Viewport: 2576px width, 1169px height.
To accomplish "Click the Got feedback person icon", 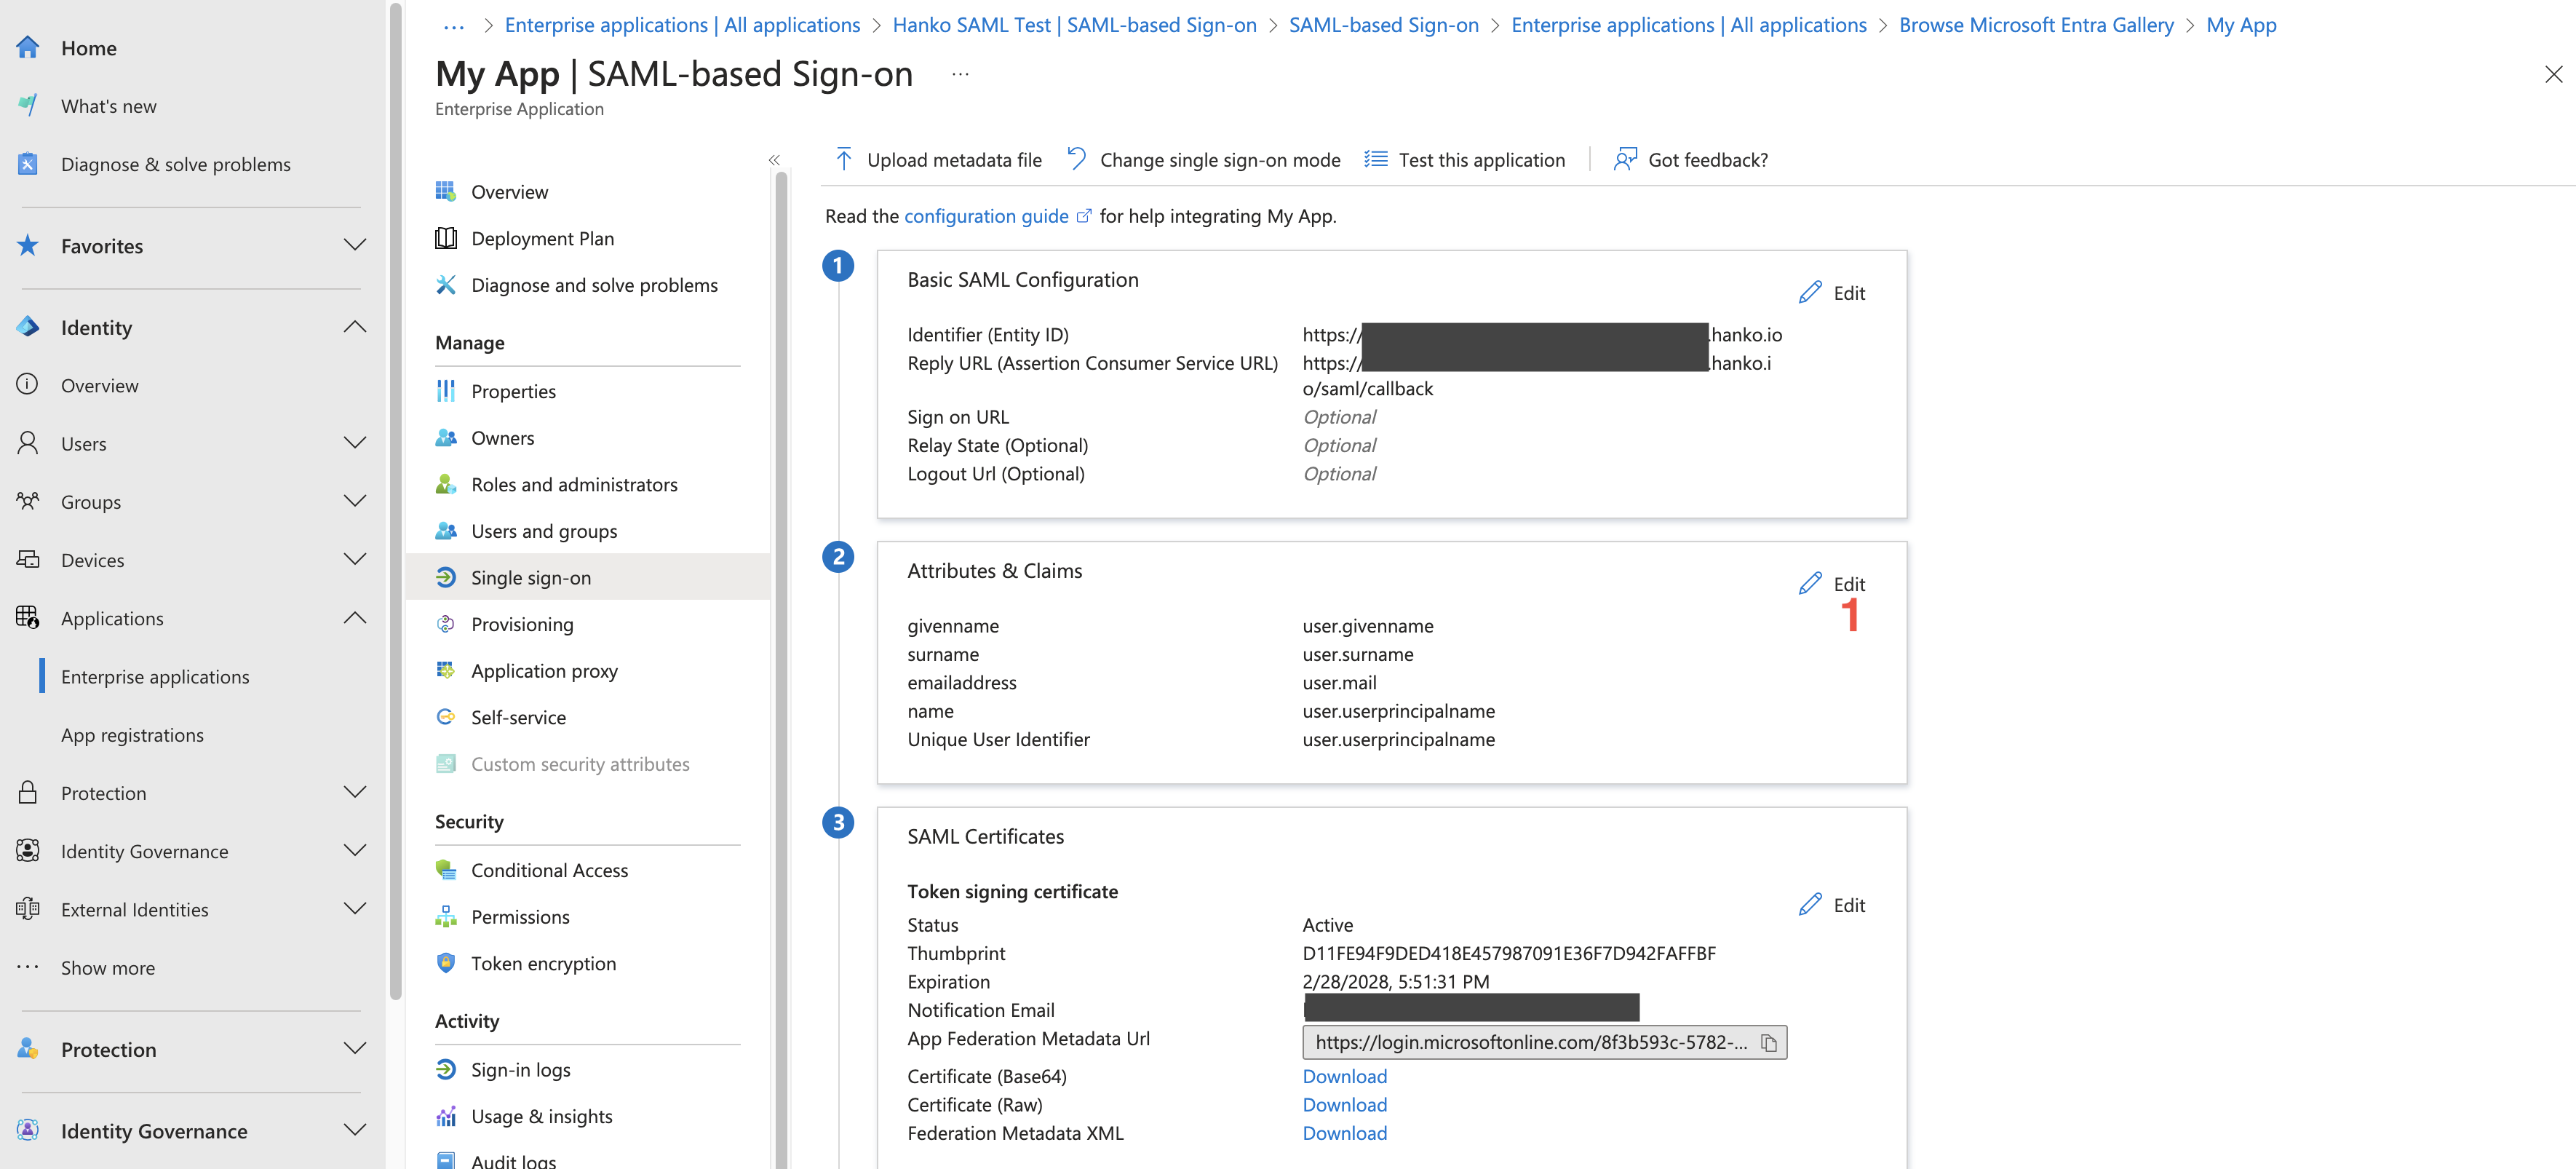I will pyautogui.click(x=1624, y=159).
